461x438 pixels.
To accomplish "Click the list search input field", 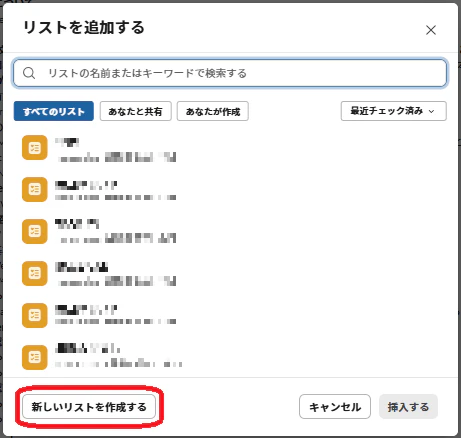I will [x=230, y=73].
